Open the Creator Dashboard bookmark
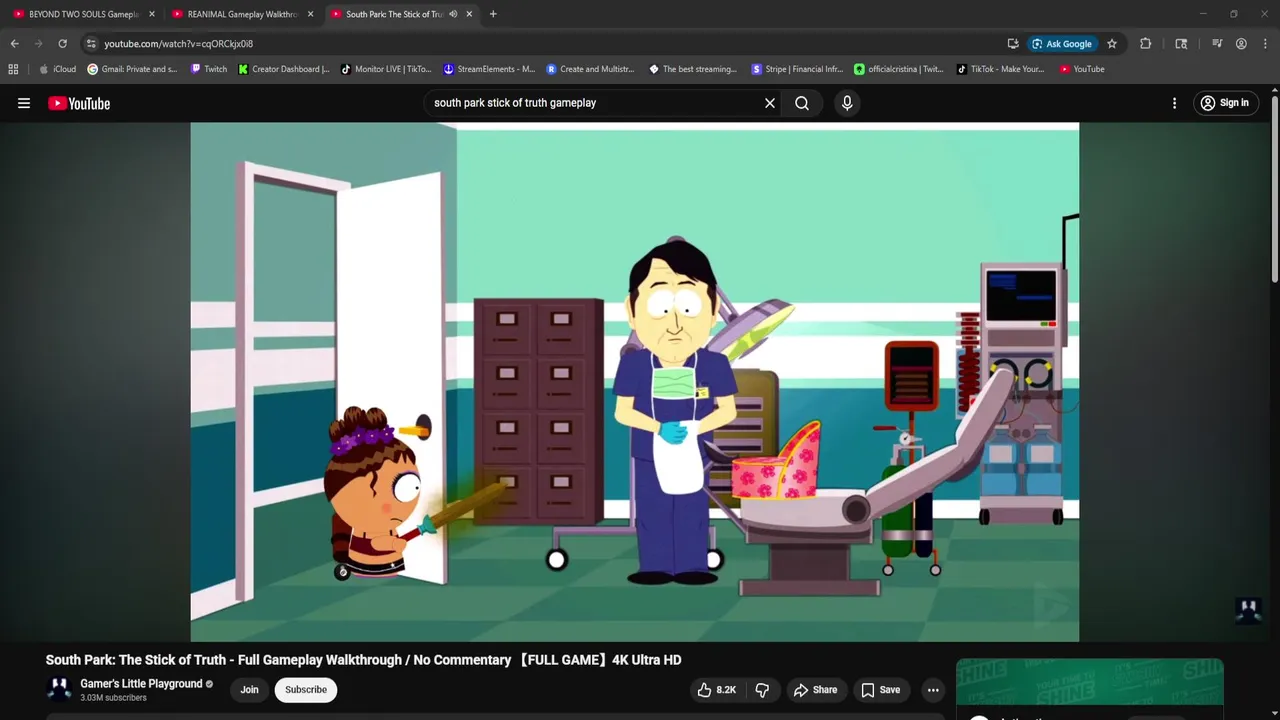 point(284,69)
